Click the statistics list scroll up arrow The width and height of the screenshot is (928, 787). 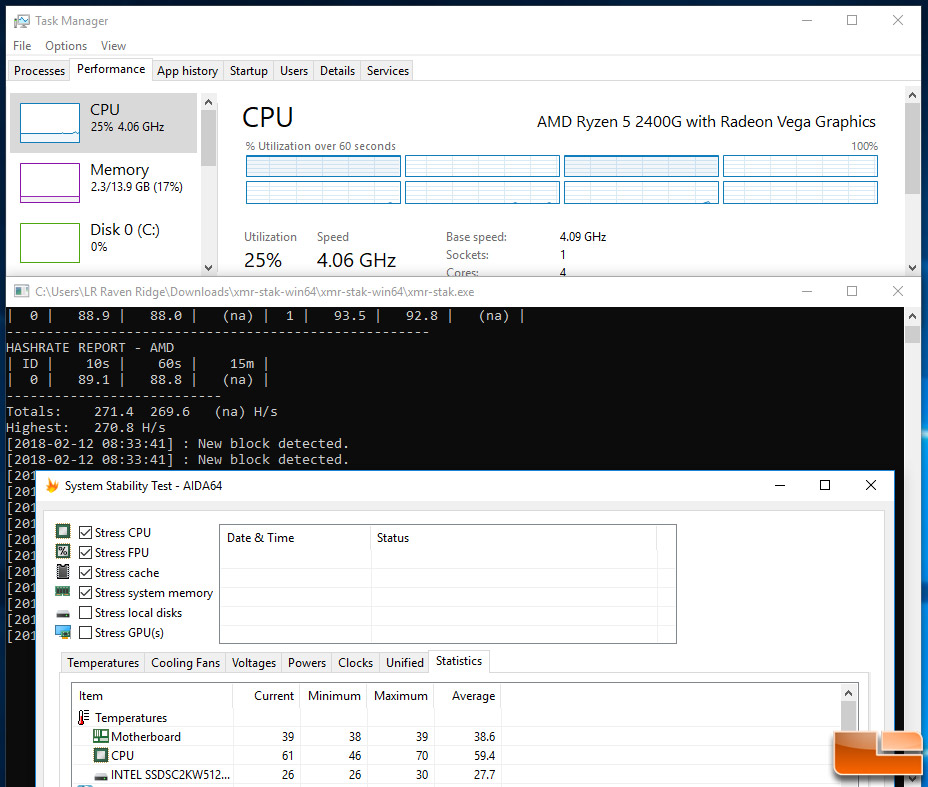(x=848, y=693)
